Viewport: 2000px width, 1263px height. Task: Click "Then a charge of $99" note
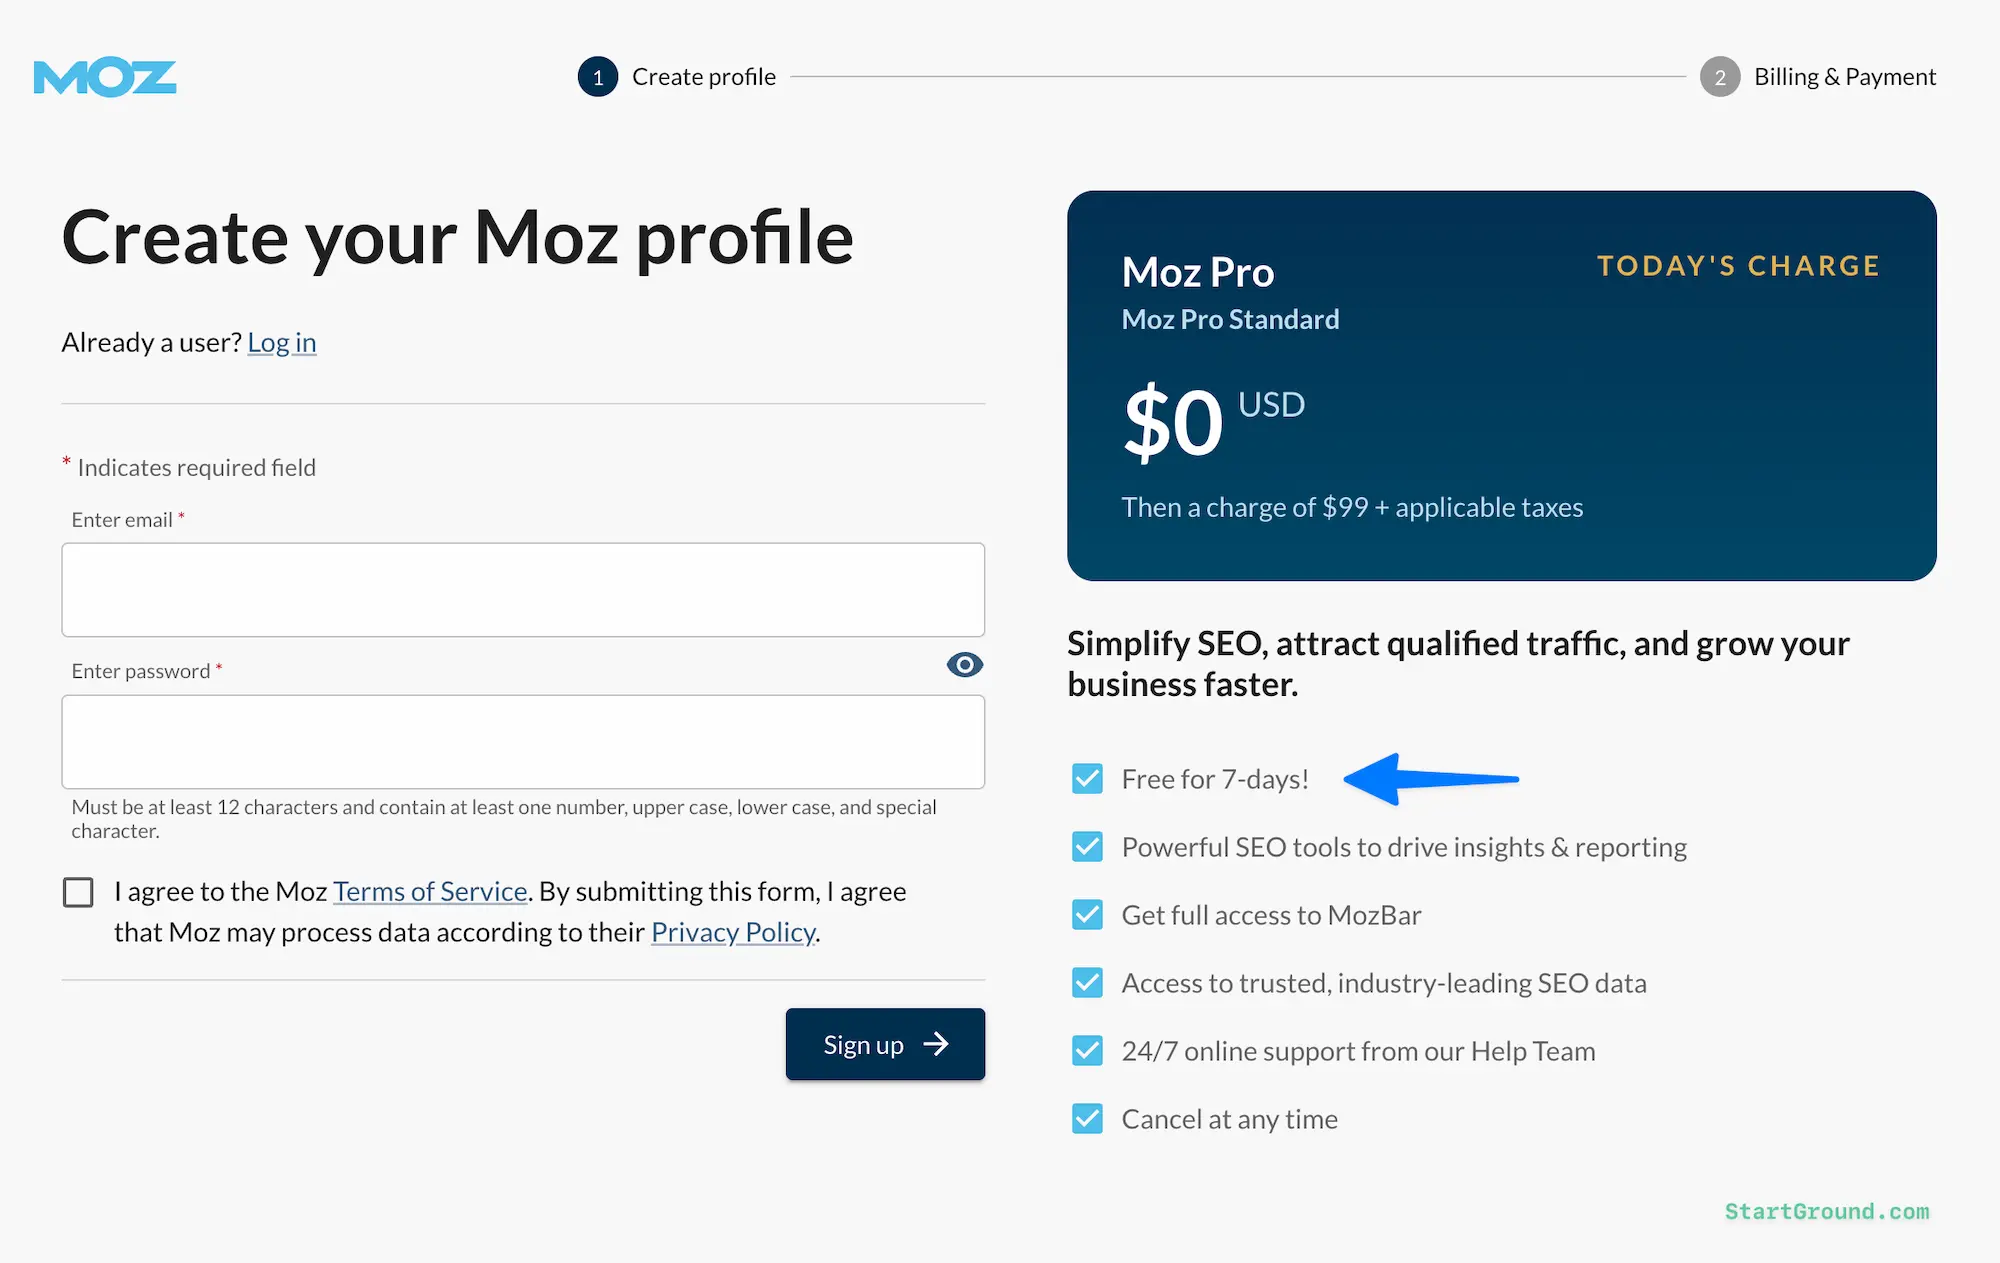click(1352, 507)
